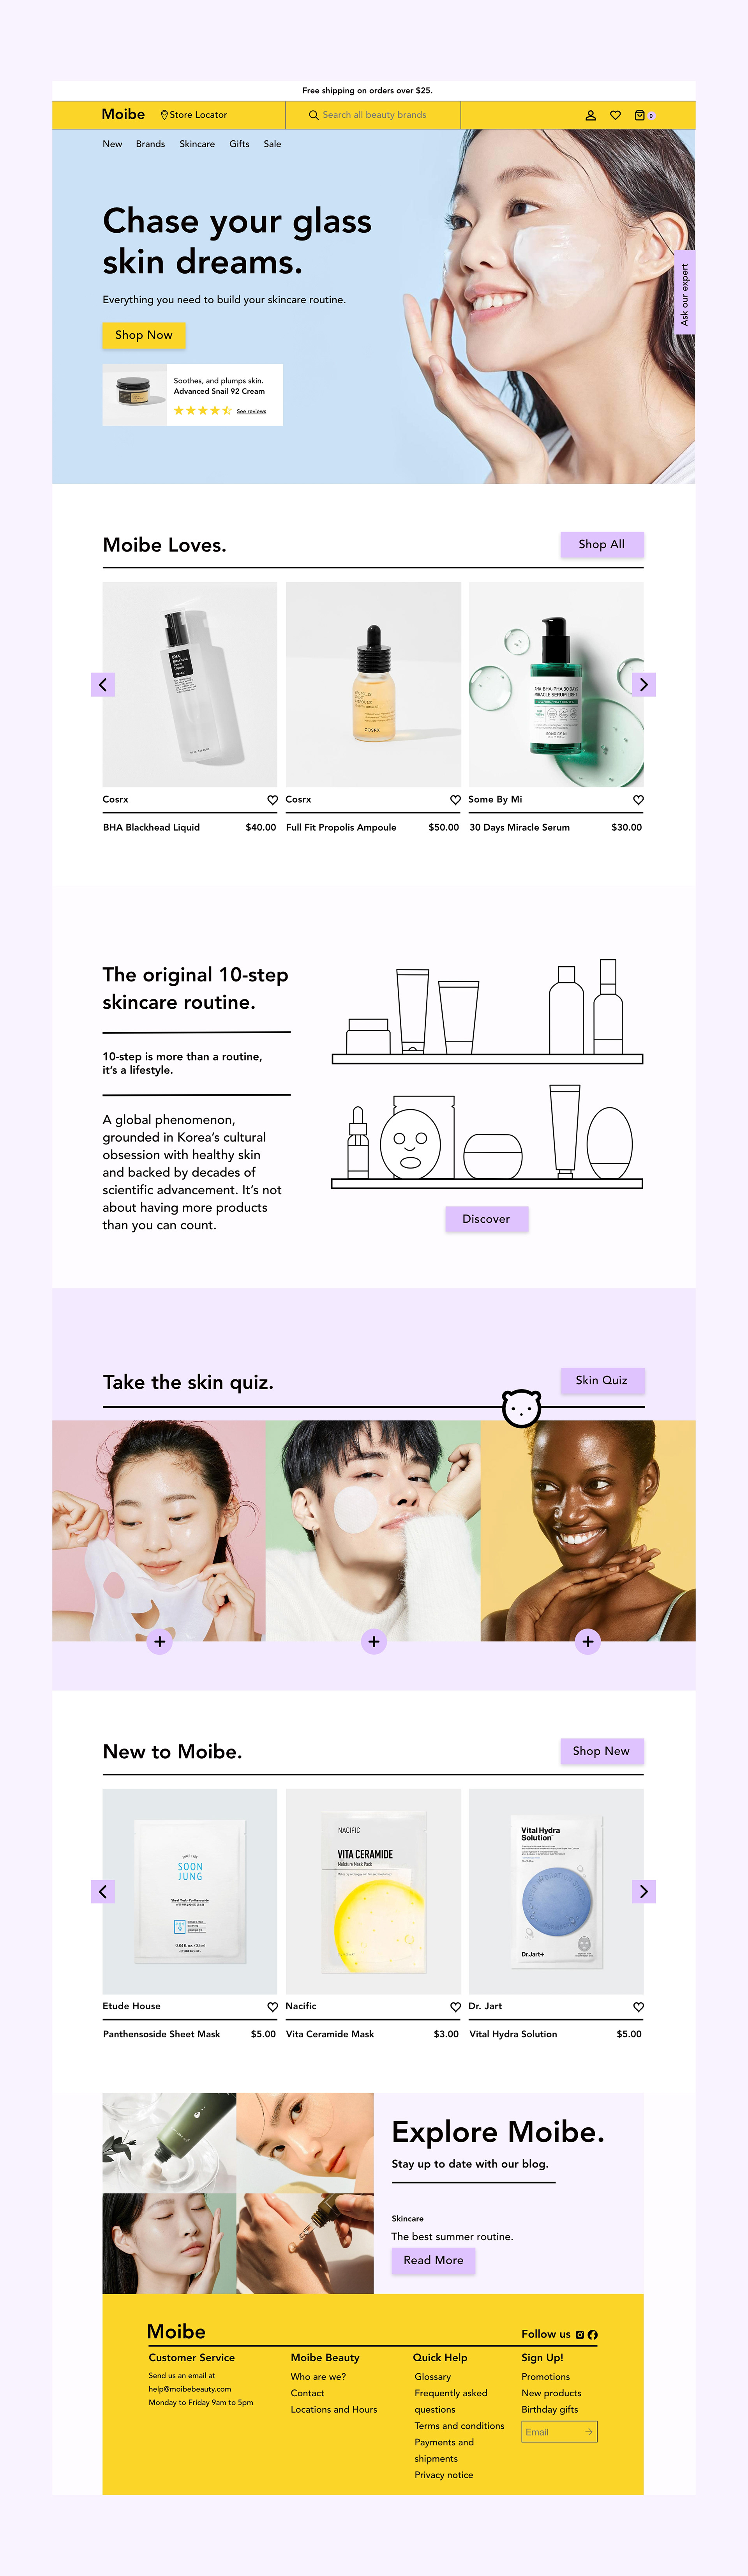Viewport: 748px width, 2576px height.
Task: Click the Shop Now button
Action: pos(144,335)
